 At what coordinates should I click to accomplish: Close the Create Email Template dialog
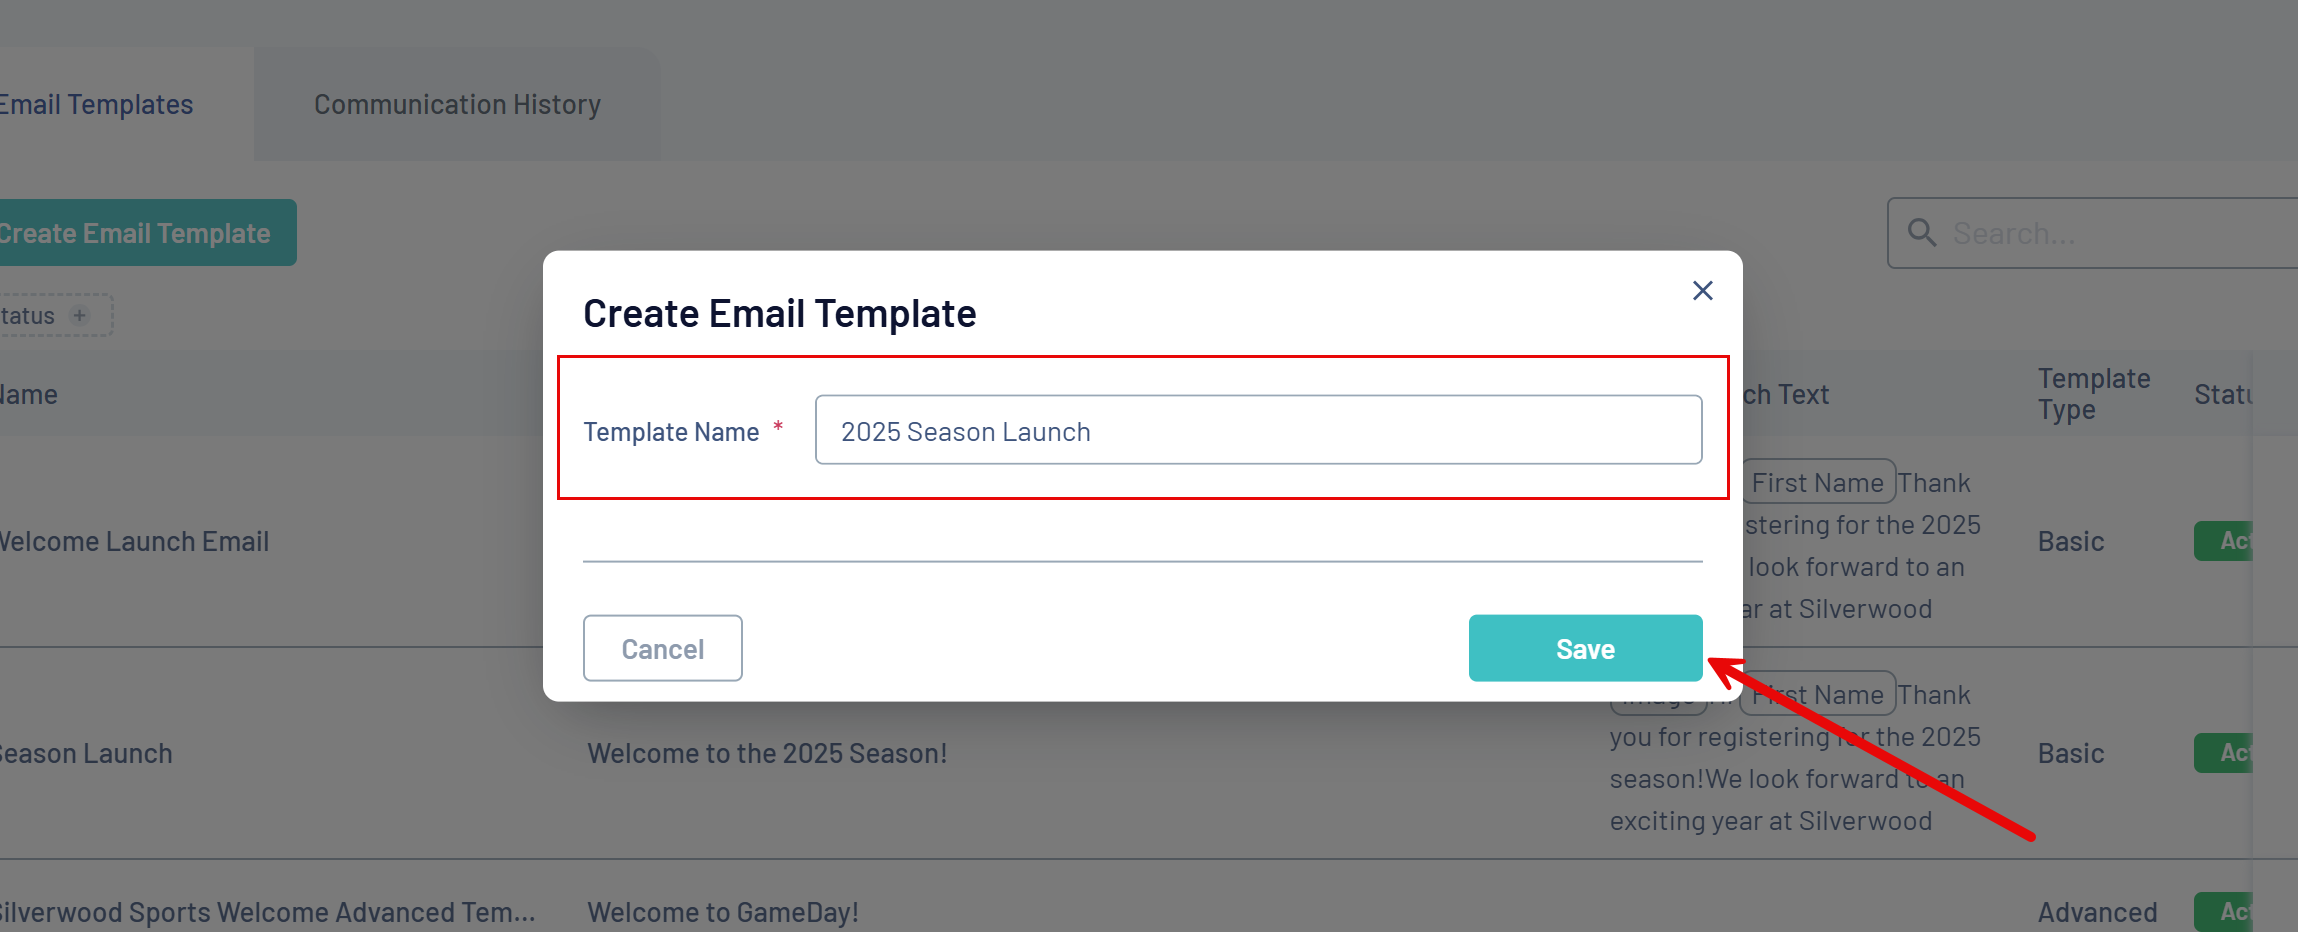point(1702,290)
